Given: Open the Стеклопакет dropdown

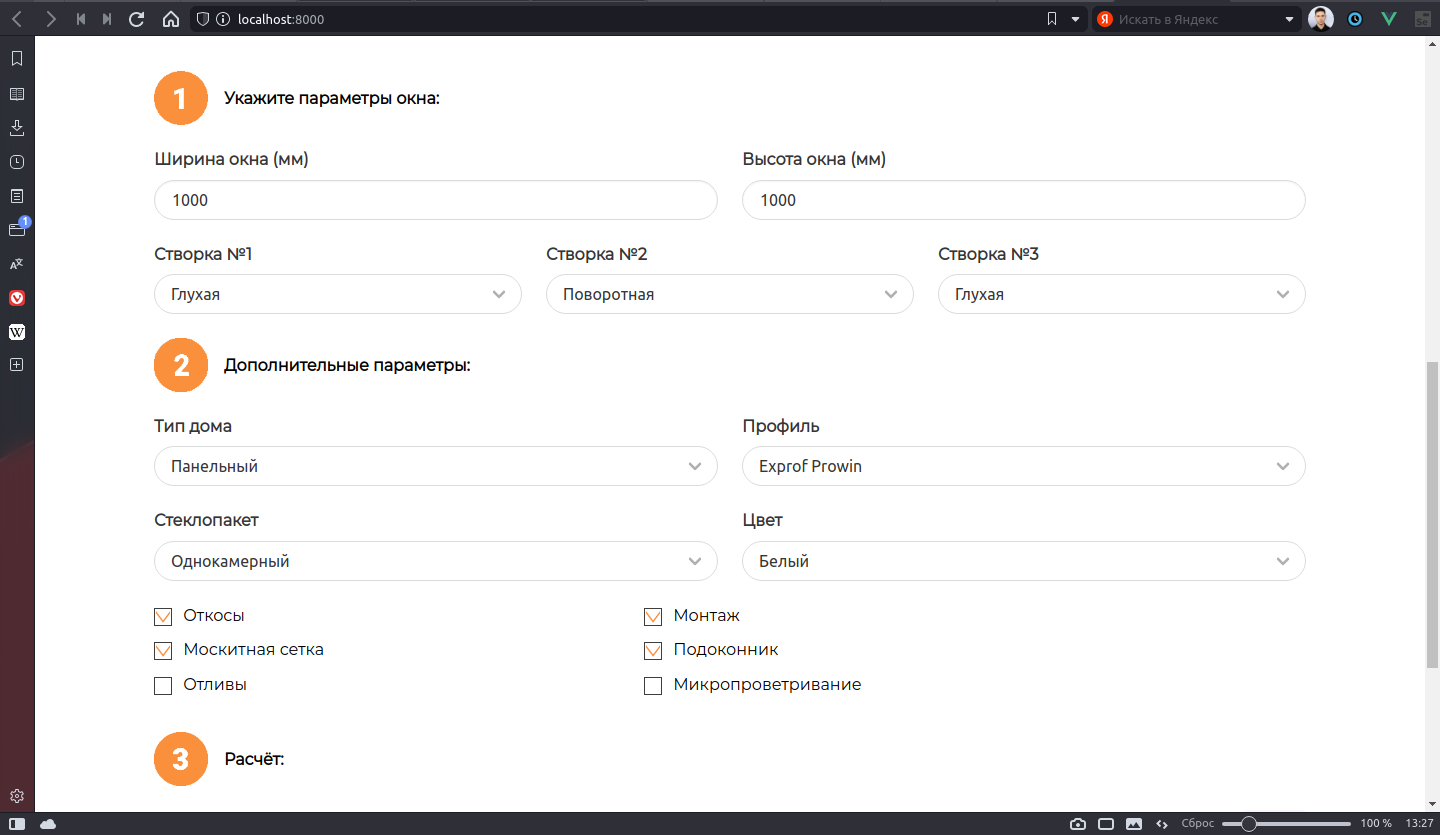Looking at the screenshot, I should pos(436,561).
